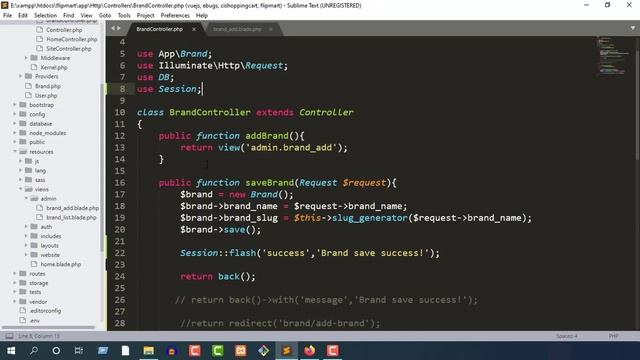Open brand_list.blade.php in the sidebar
Image resolution: width=640 pixels, height=360 pixels.
coord(71,217)
